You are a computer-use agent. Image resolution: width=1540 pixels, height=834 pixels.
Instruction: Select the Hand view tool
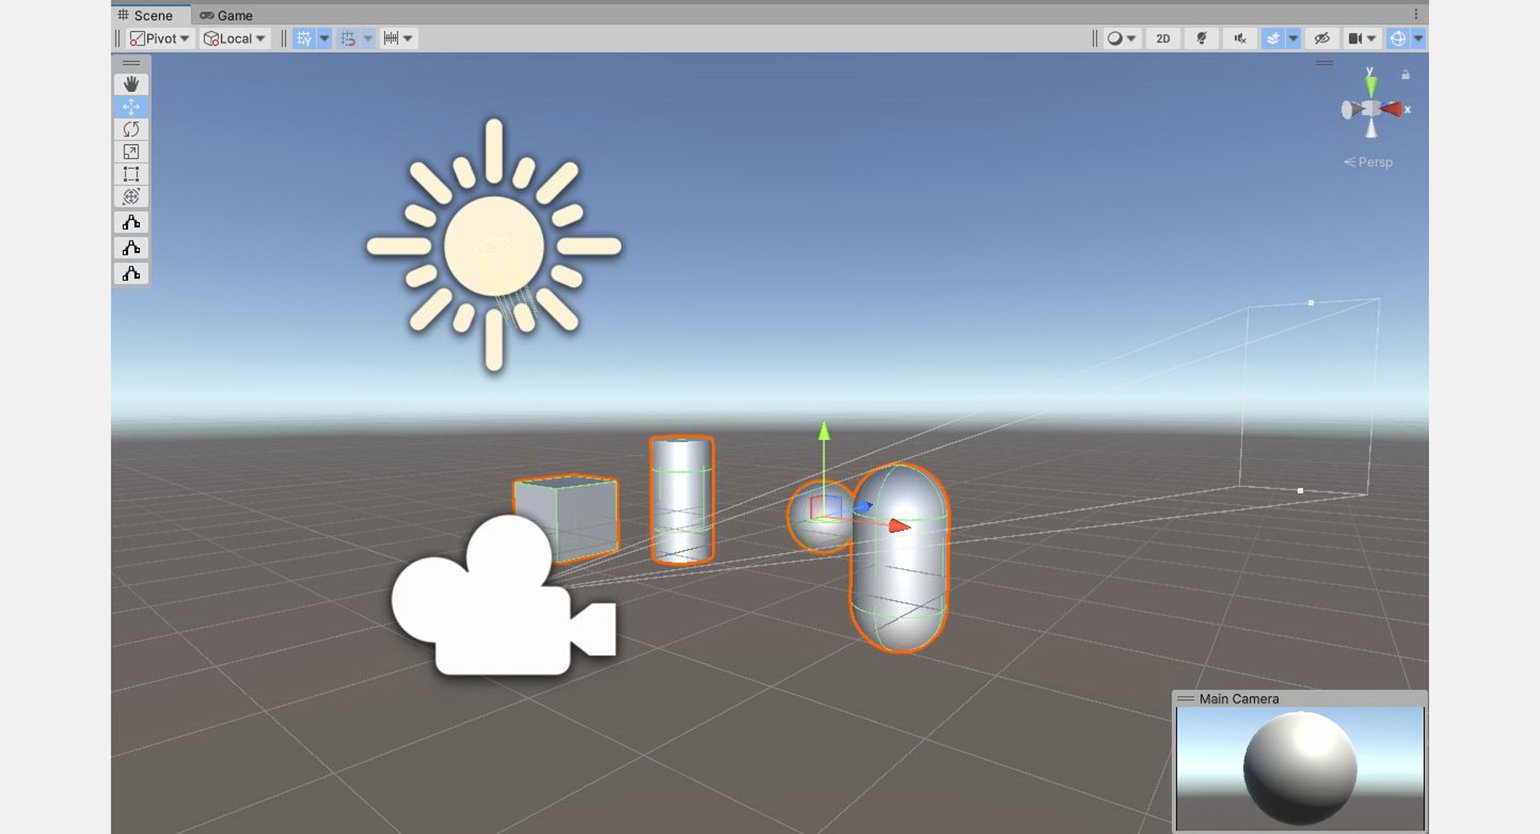click(x=131, y=84)
